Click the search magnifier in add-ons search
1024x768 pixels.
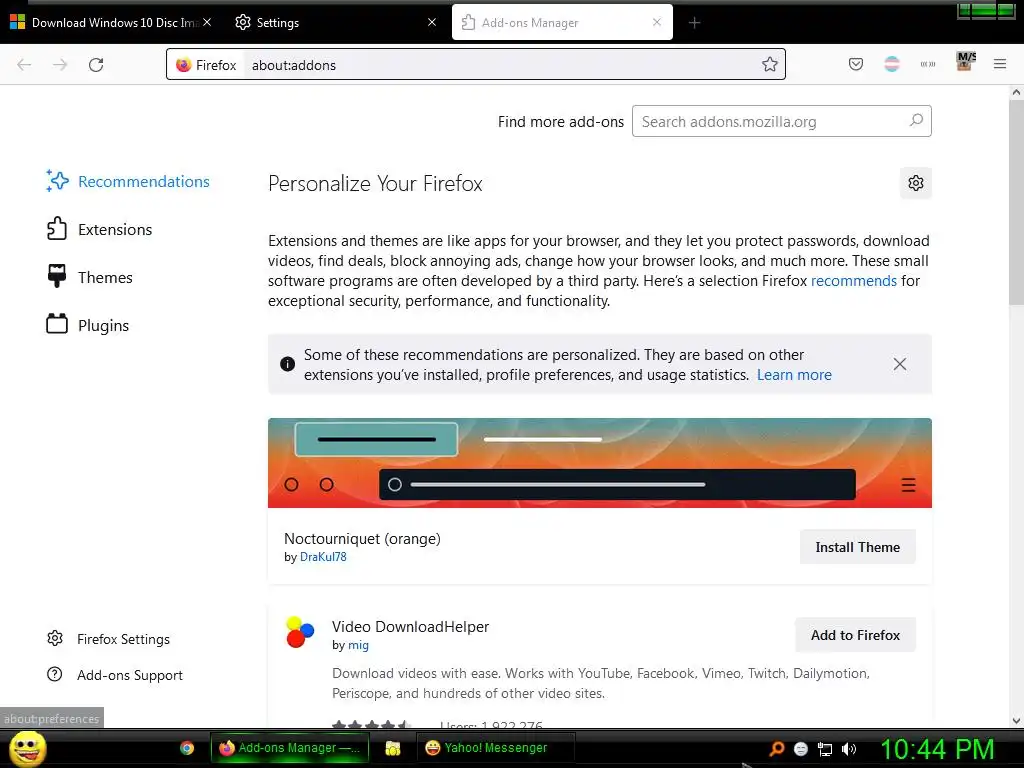click(x=916, y=120)
